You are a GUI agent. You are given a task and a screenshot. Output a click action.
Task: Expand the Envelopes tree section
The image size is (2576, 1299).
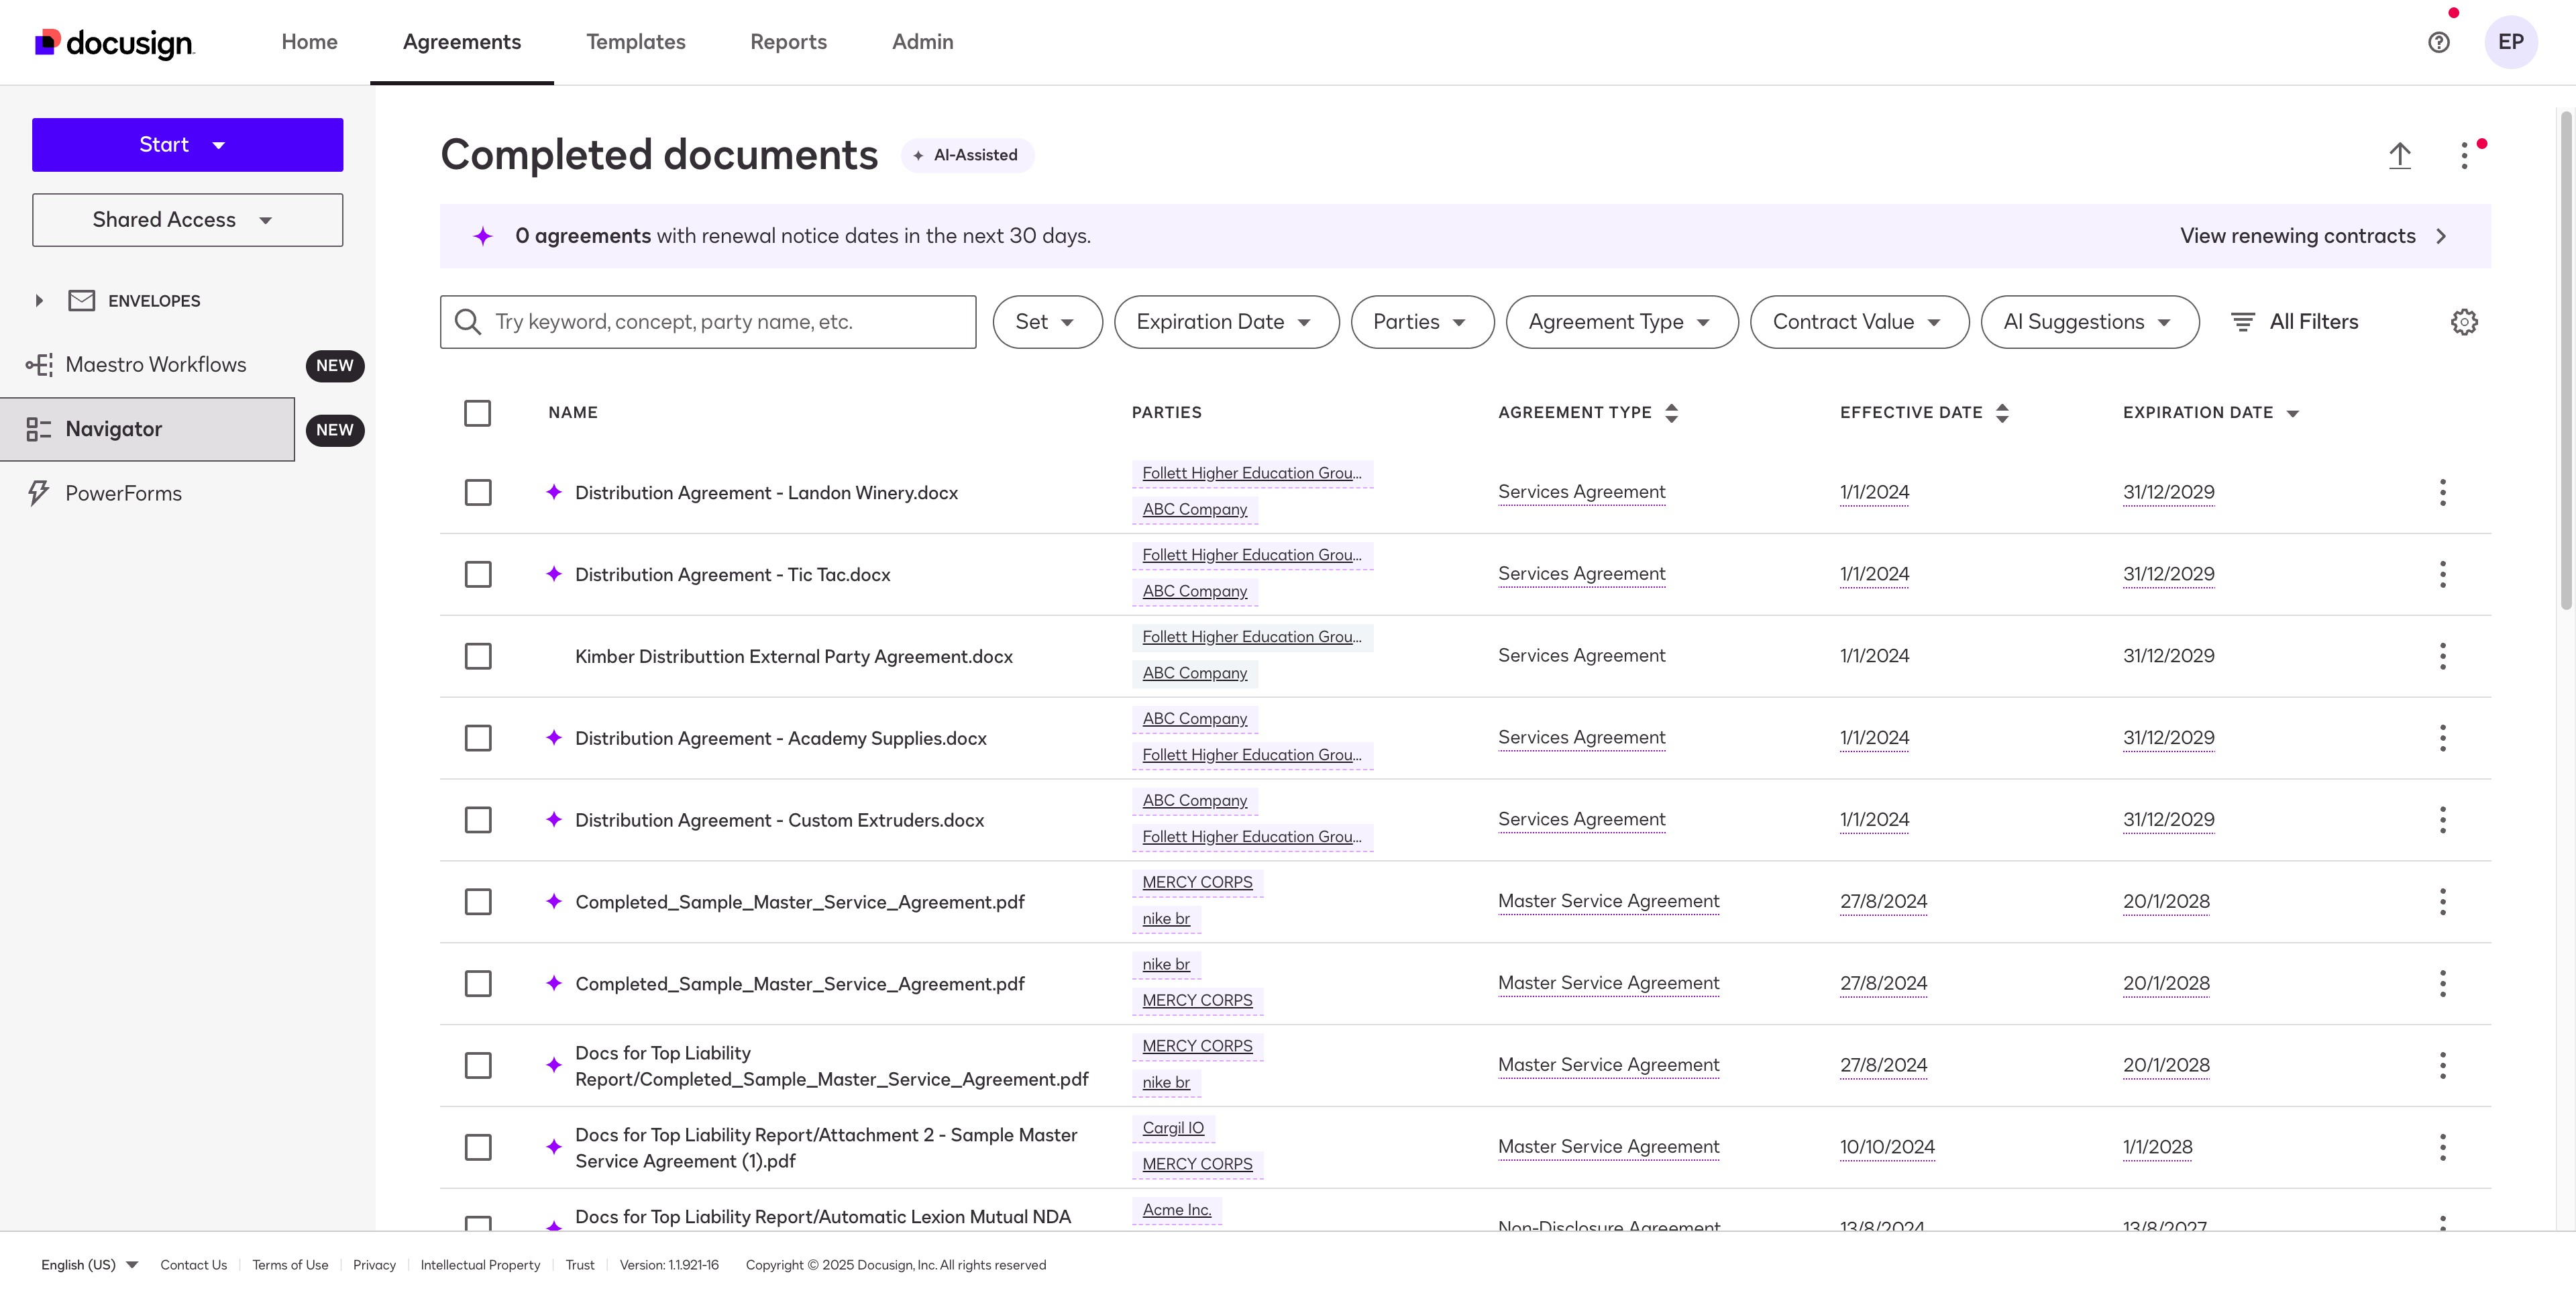pyautogui.click(x=39, y=301)
